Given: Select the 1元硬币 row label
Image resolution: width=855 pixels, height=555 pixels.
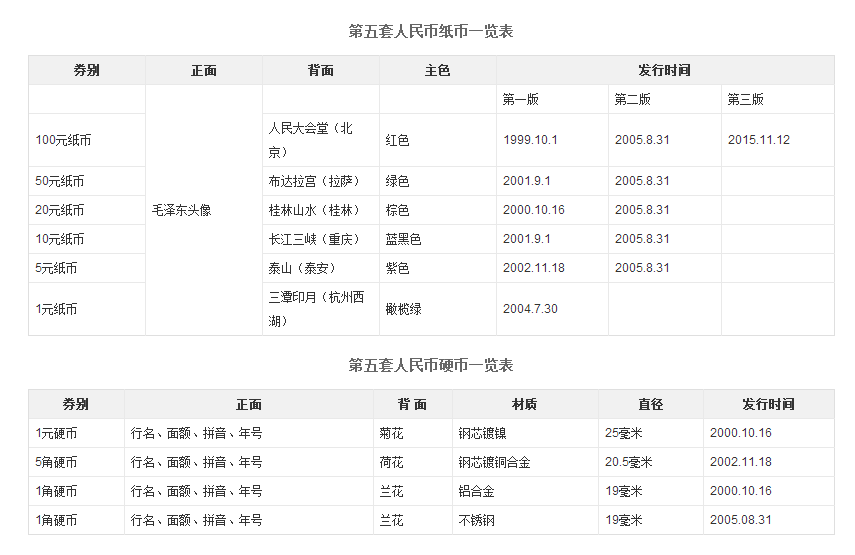Looking at the screenshot, I should (56, 433).
